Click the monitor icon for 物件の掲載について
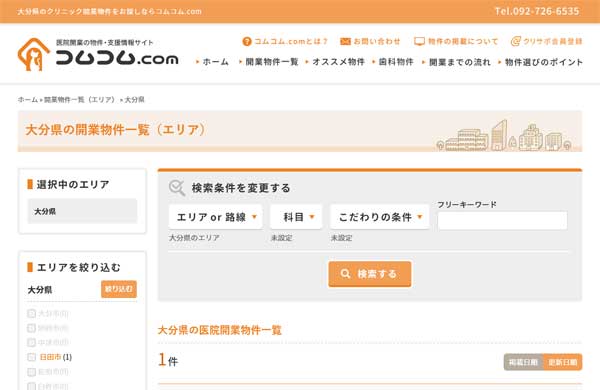The width and height of the screenshot is (600, 390). coord(419,41)
